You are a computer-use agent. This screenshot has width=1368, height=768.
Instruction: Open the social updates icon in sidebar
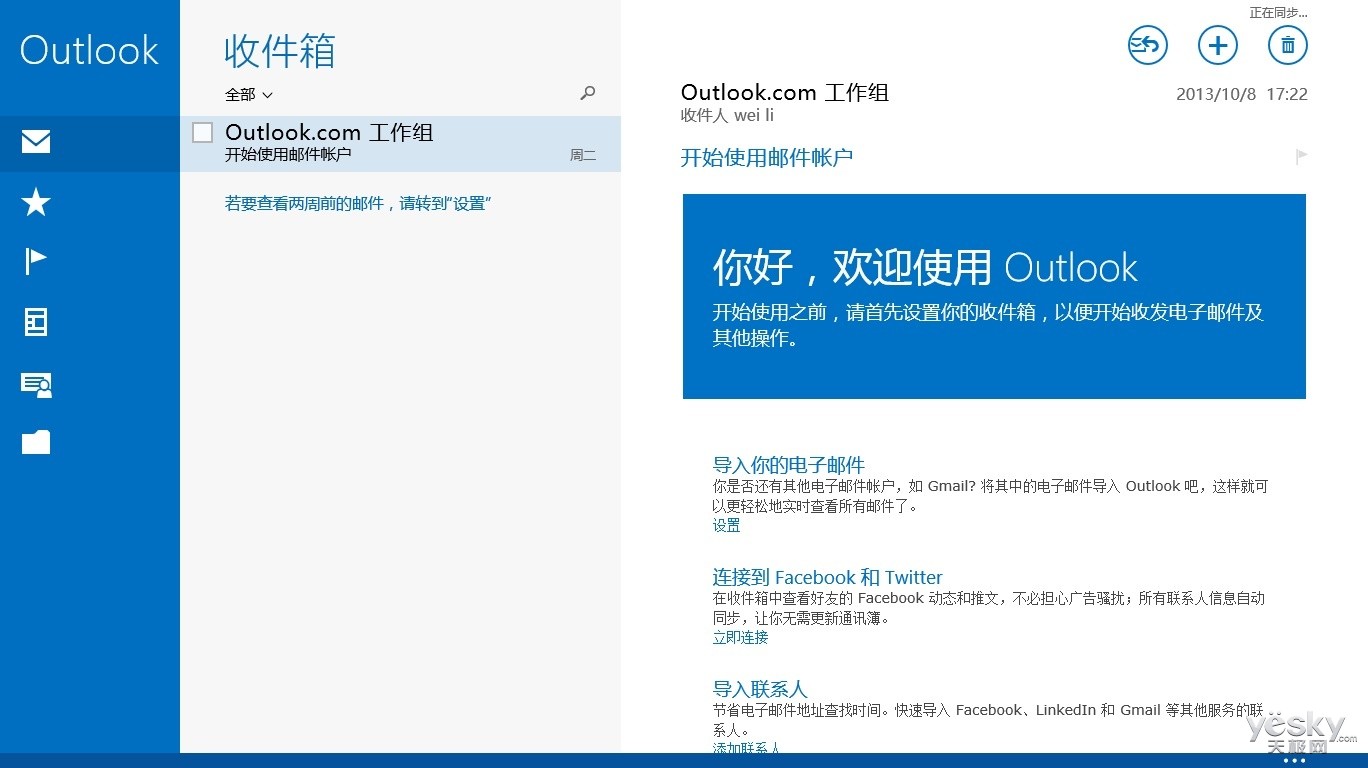36,384
